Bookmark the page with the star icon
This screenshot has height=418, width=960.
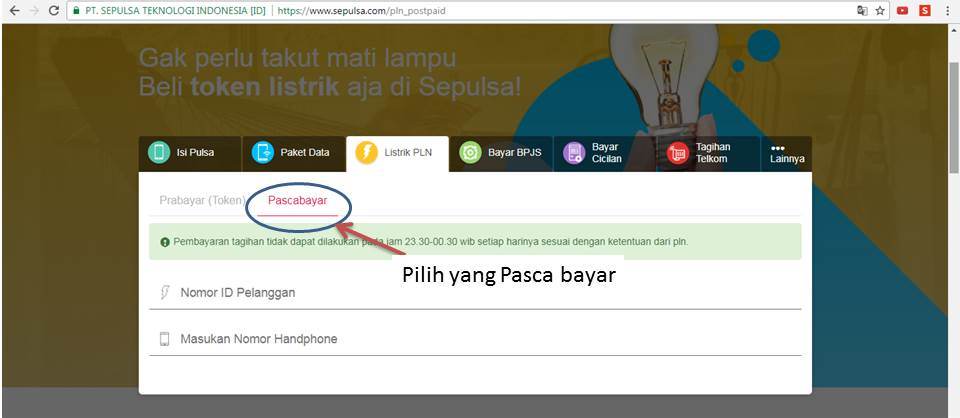point(880,11)
